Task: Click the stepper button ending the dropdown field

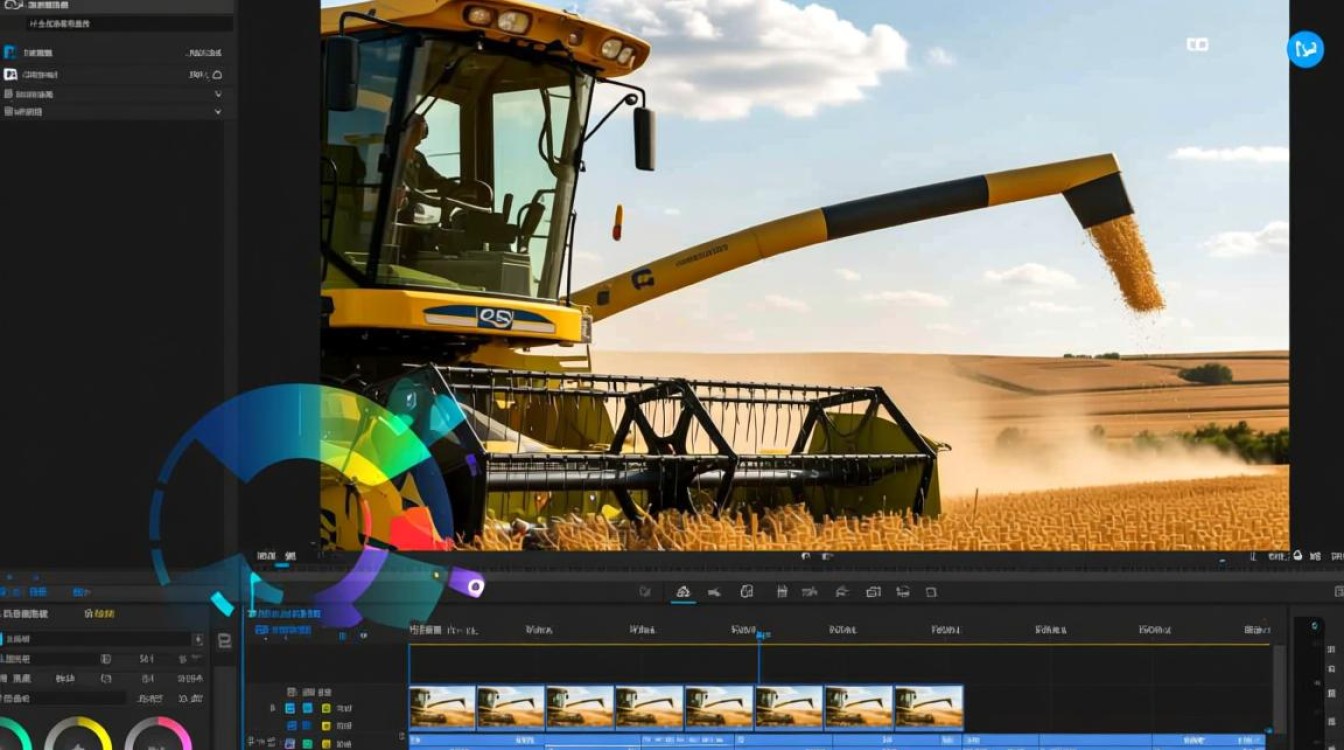Action: tap(198, 638)
